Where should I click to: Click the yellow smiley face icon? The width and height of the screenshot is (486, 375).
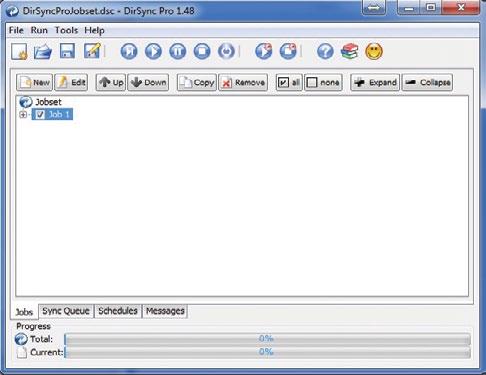(374, 52)
